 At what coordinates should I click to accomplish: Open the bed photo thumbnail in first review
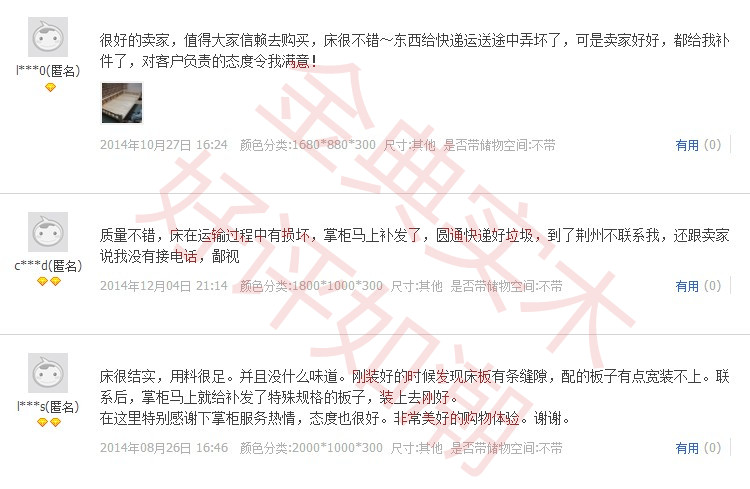coord(122,103)
